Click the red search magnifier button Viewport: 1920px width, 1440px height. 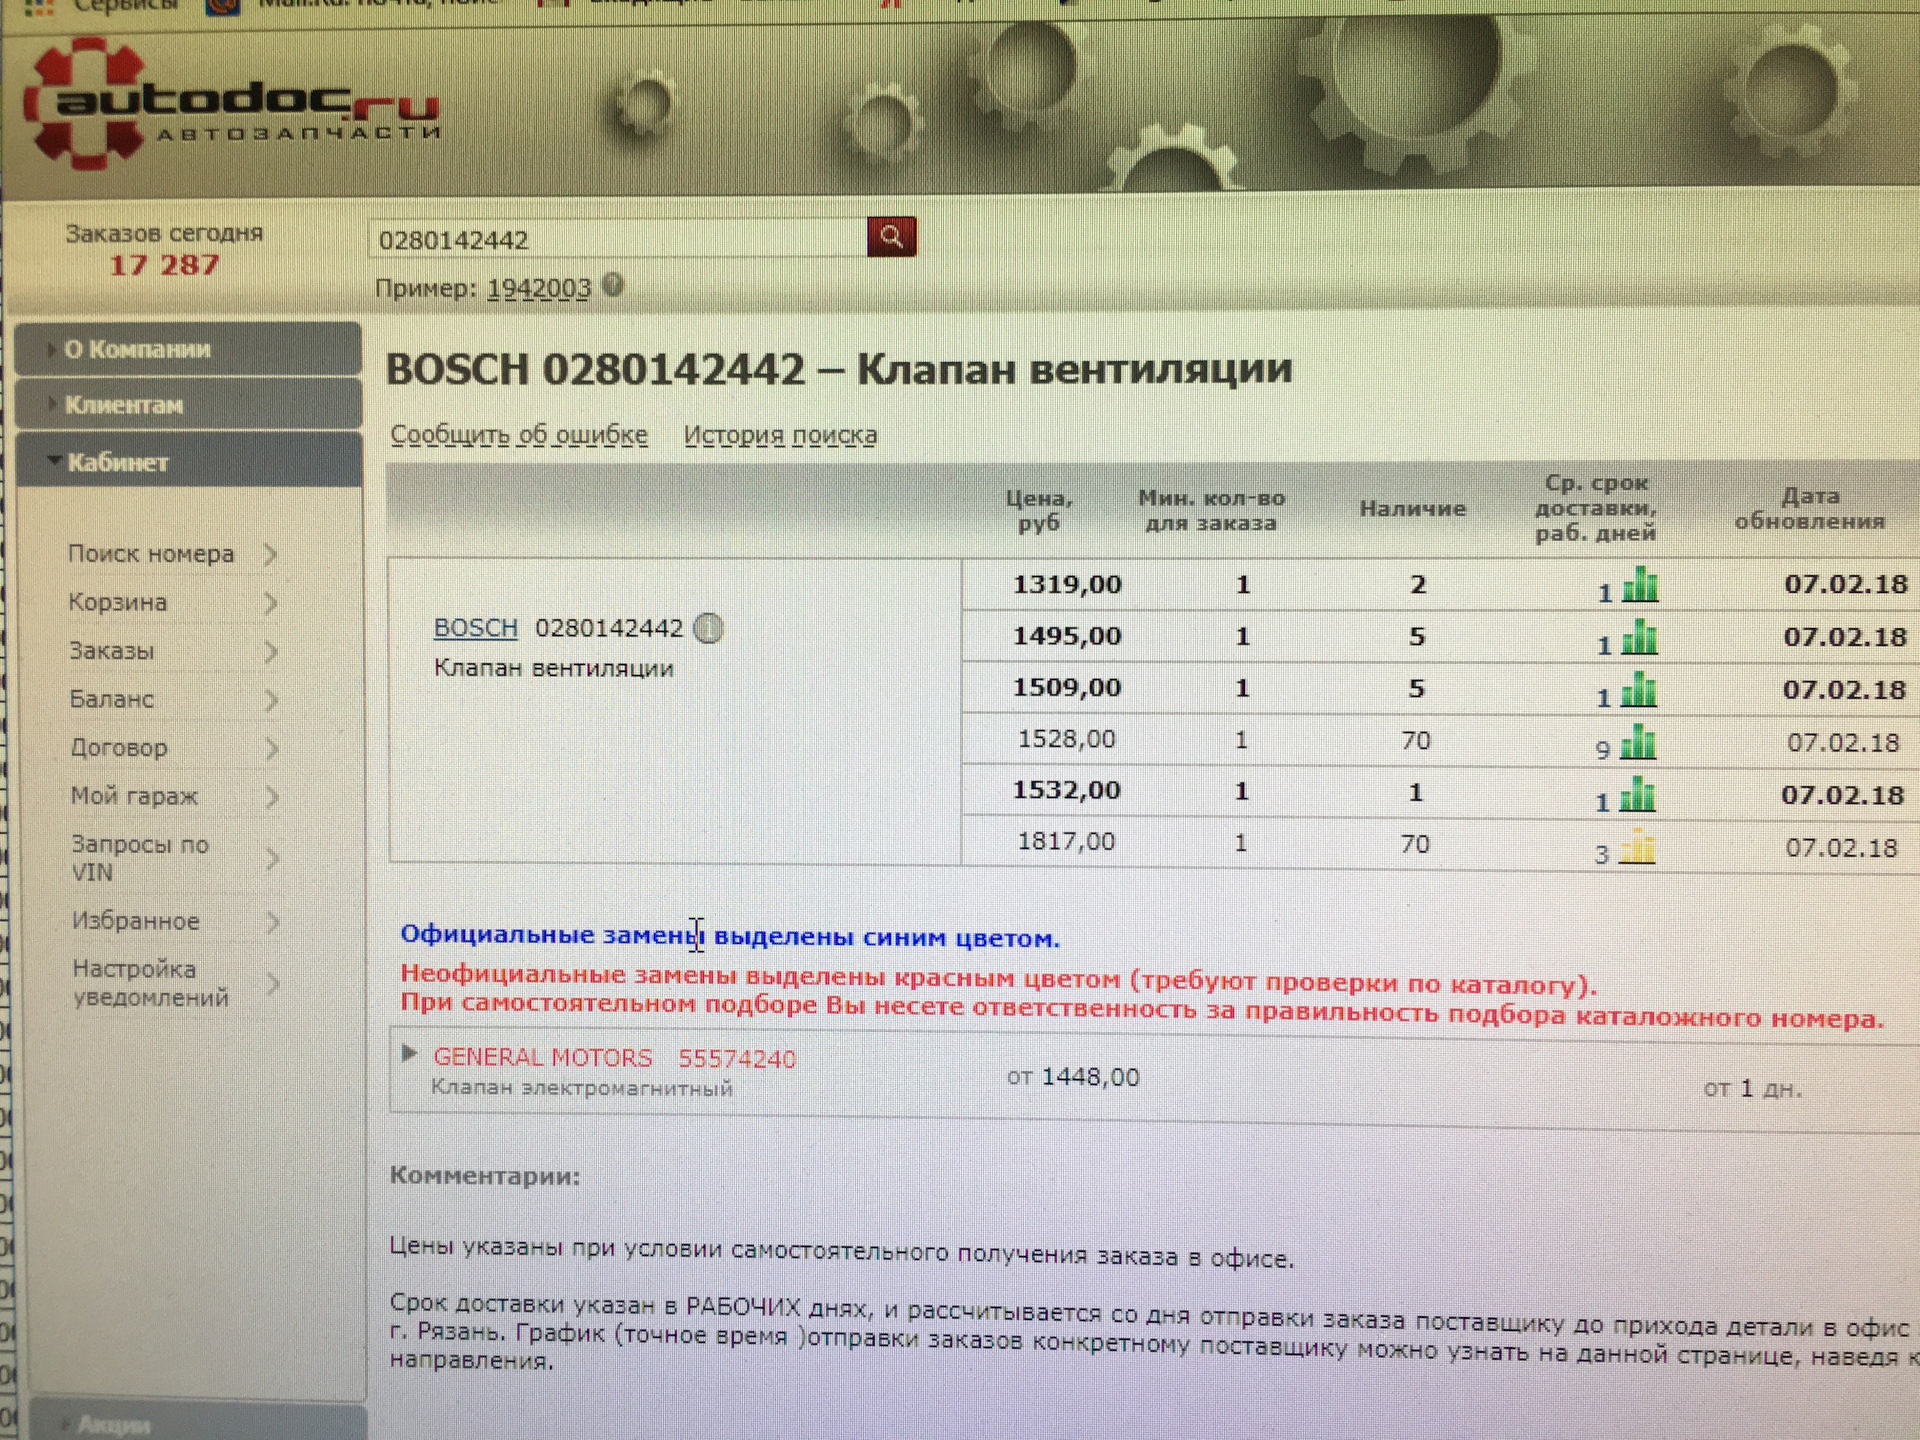click(x=891, y=237)
